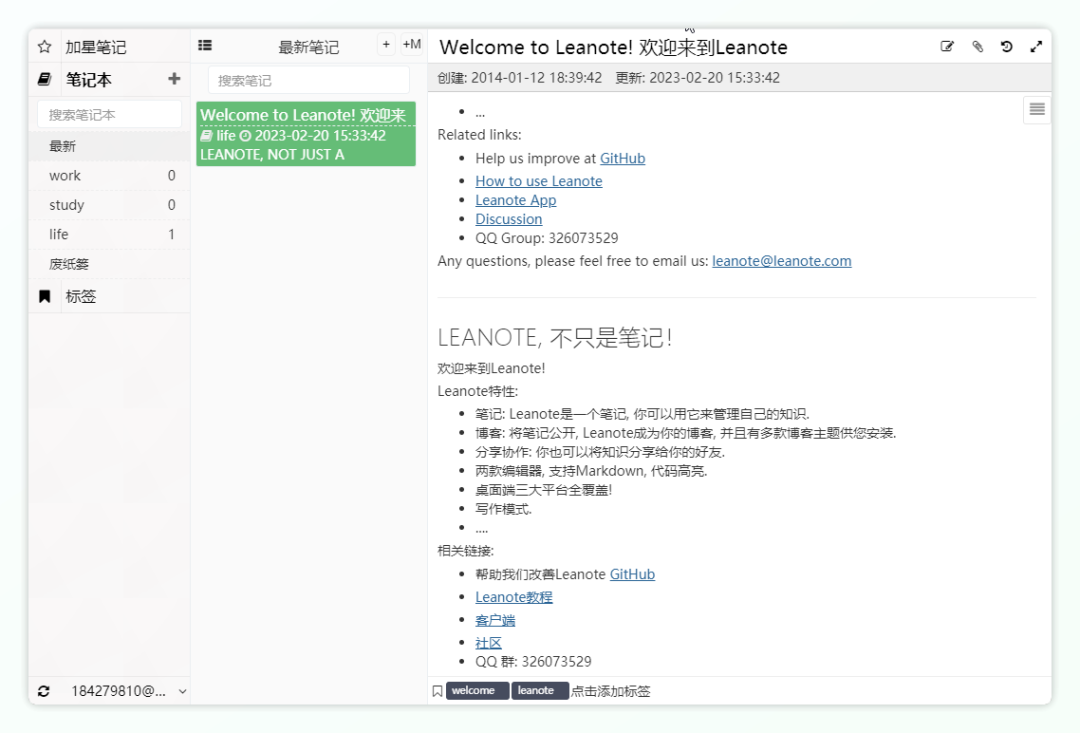Click the welcome tag chip

pyautogui.click(x=477, y=691)
